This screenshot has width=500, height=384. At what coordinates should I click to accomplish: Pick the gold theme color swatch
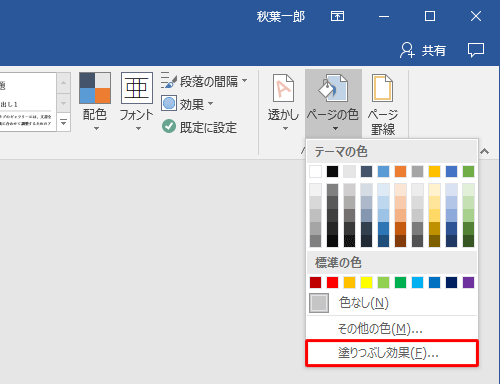pyautogui.click(x=434, y=172)
